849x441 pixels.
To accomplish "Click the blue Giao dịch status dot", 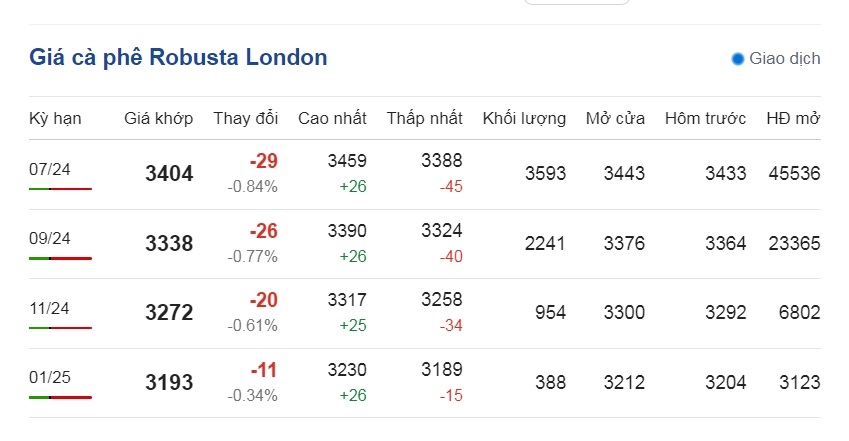I will pos(737,59).
